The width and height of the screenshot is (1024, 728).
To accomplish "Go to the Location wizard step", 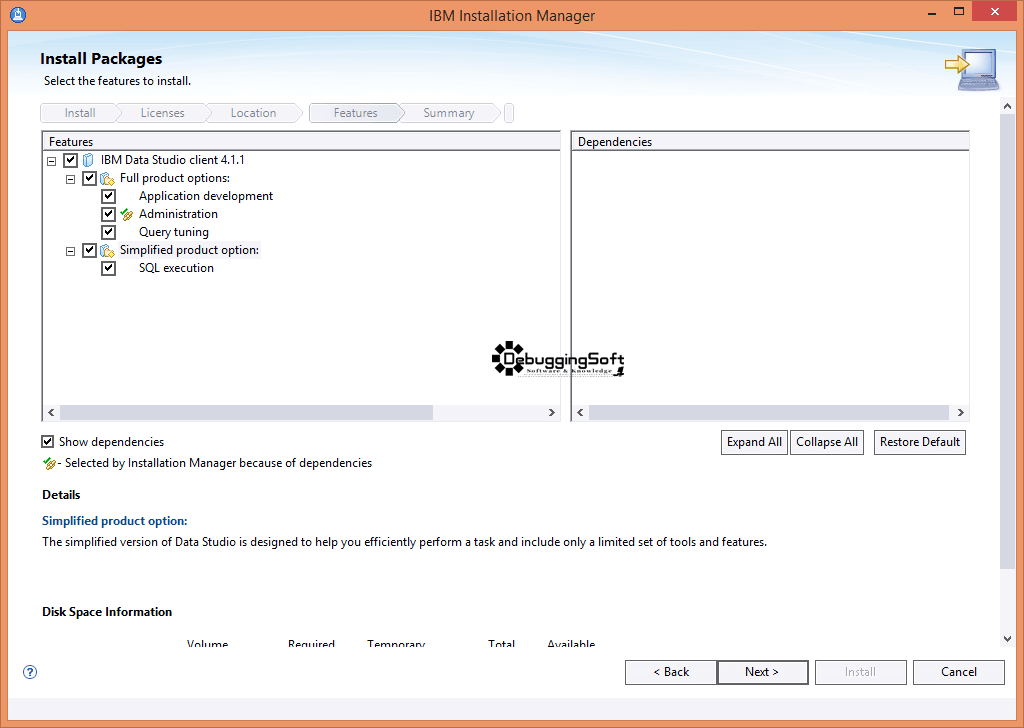I will [253, 113].
